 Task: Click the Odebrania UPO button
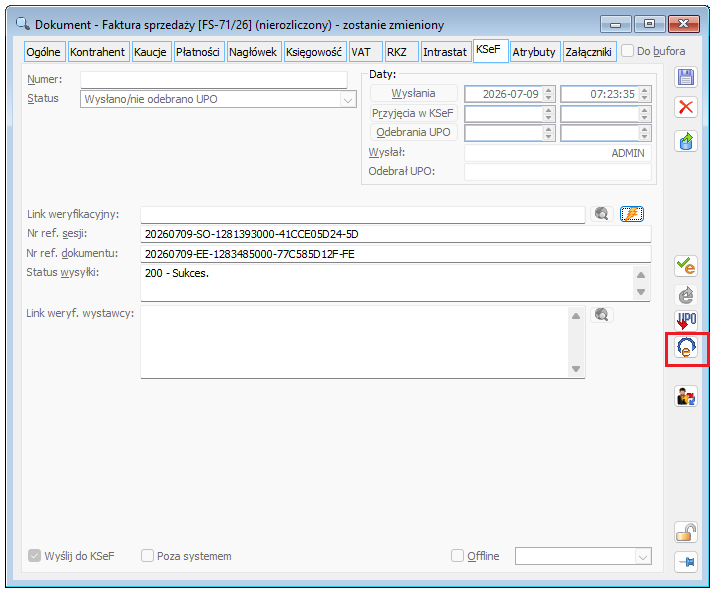413,132
